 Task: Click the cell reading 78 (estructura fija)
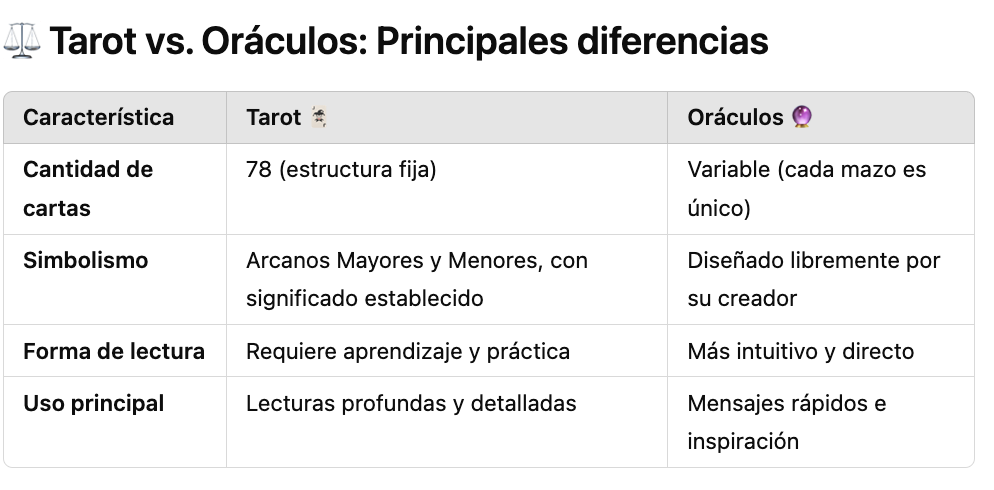tap(341, 170)
